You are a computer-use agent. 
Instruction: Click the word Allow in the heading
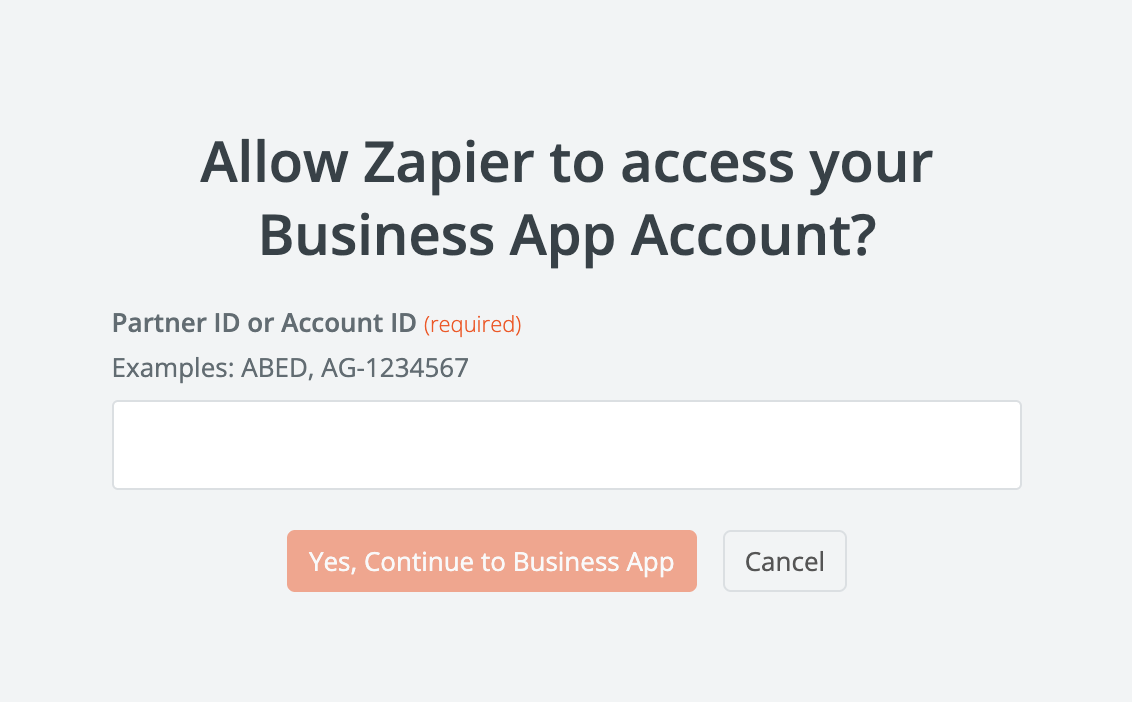[x=262, y=164]
